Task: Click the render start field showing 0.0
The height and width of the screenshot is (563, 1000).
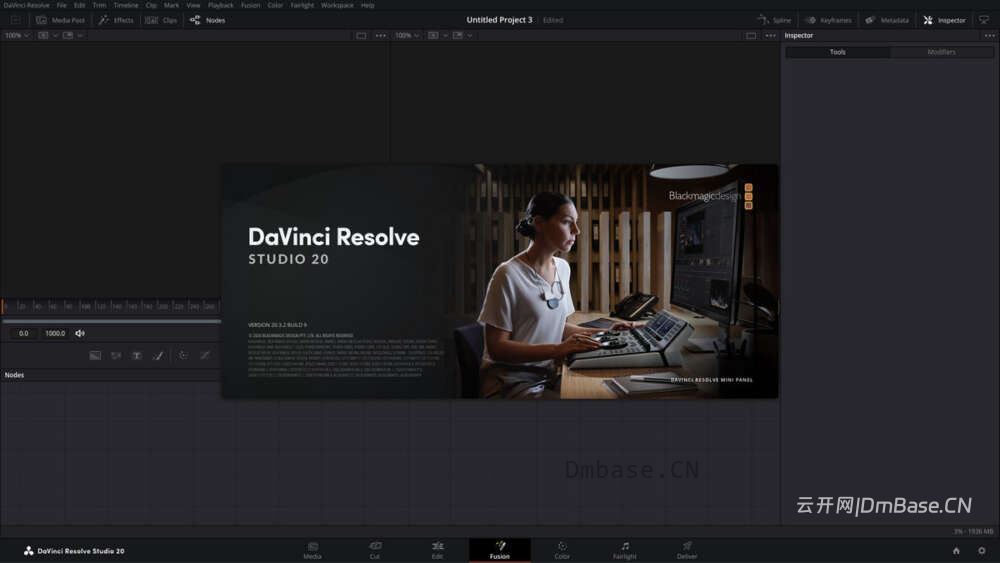Action: (x=24, y=333)
